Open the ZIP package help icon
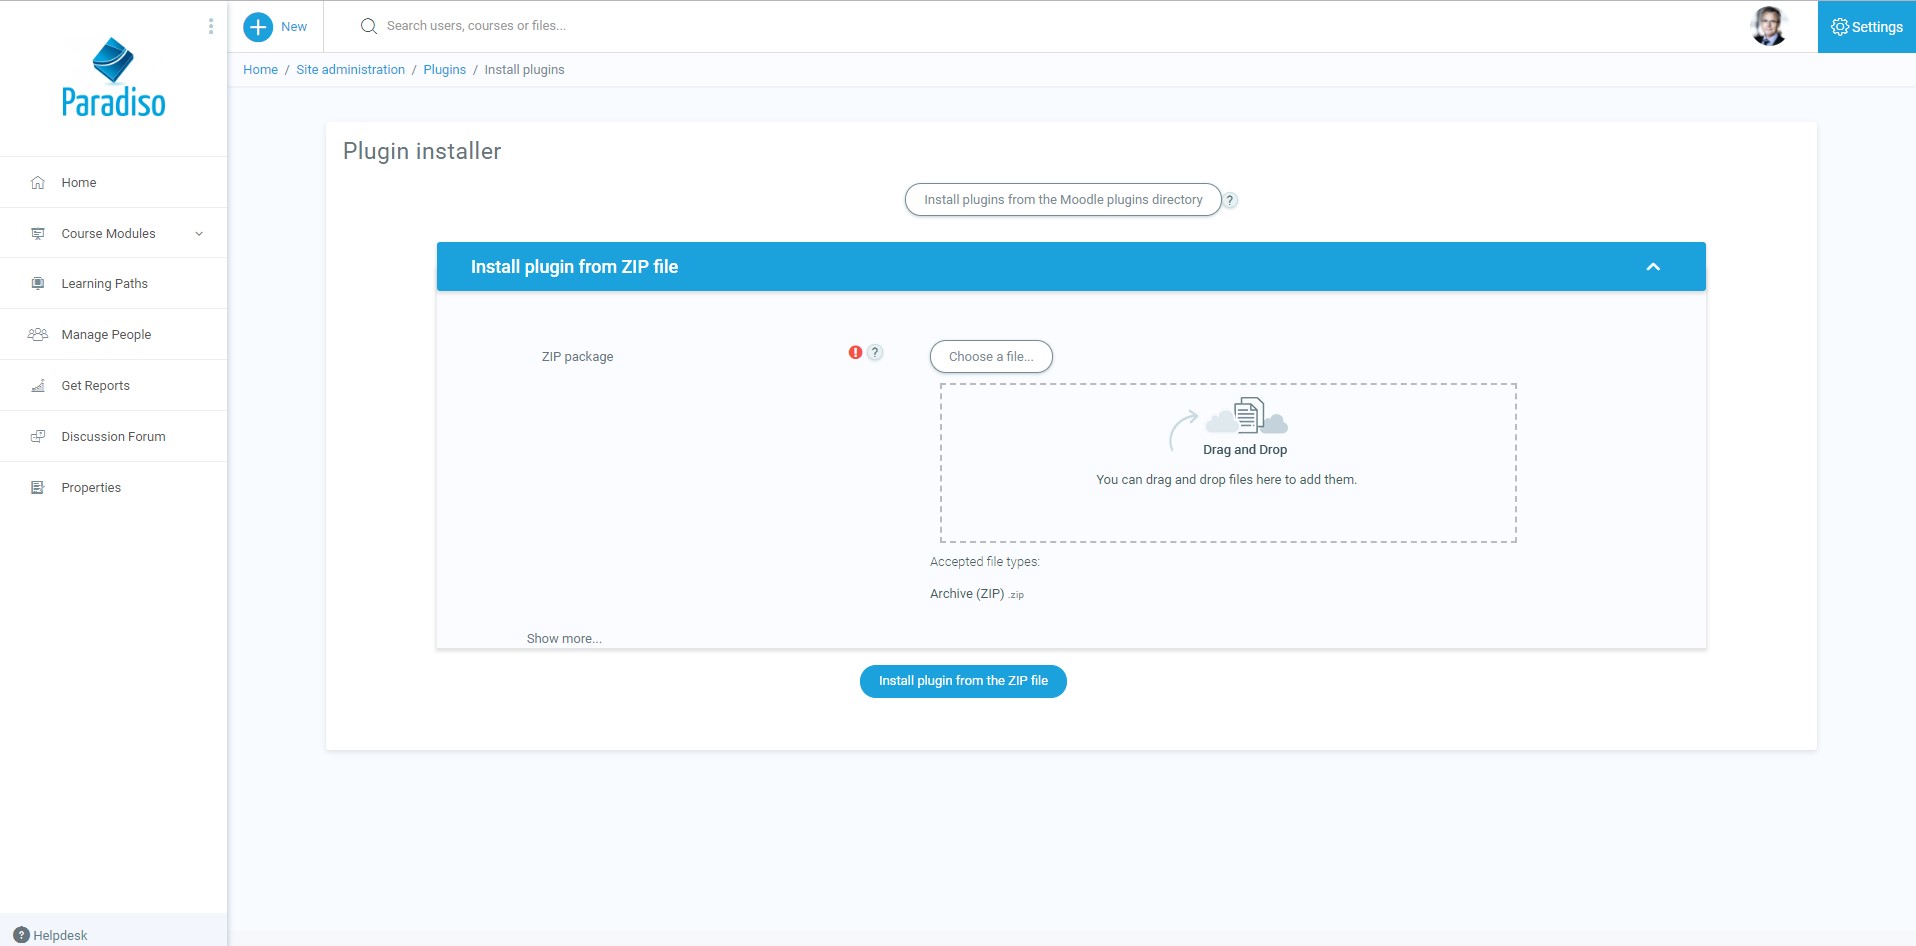The height and width of the screenshot is (946, 1916). tap(875, 352)
